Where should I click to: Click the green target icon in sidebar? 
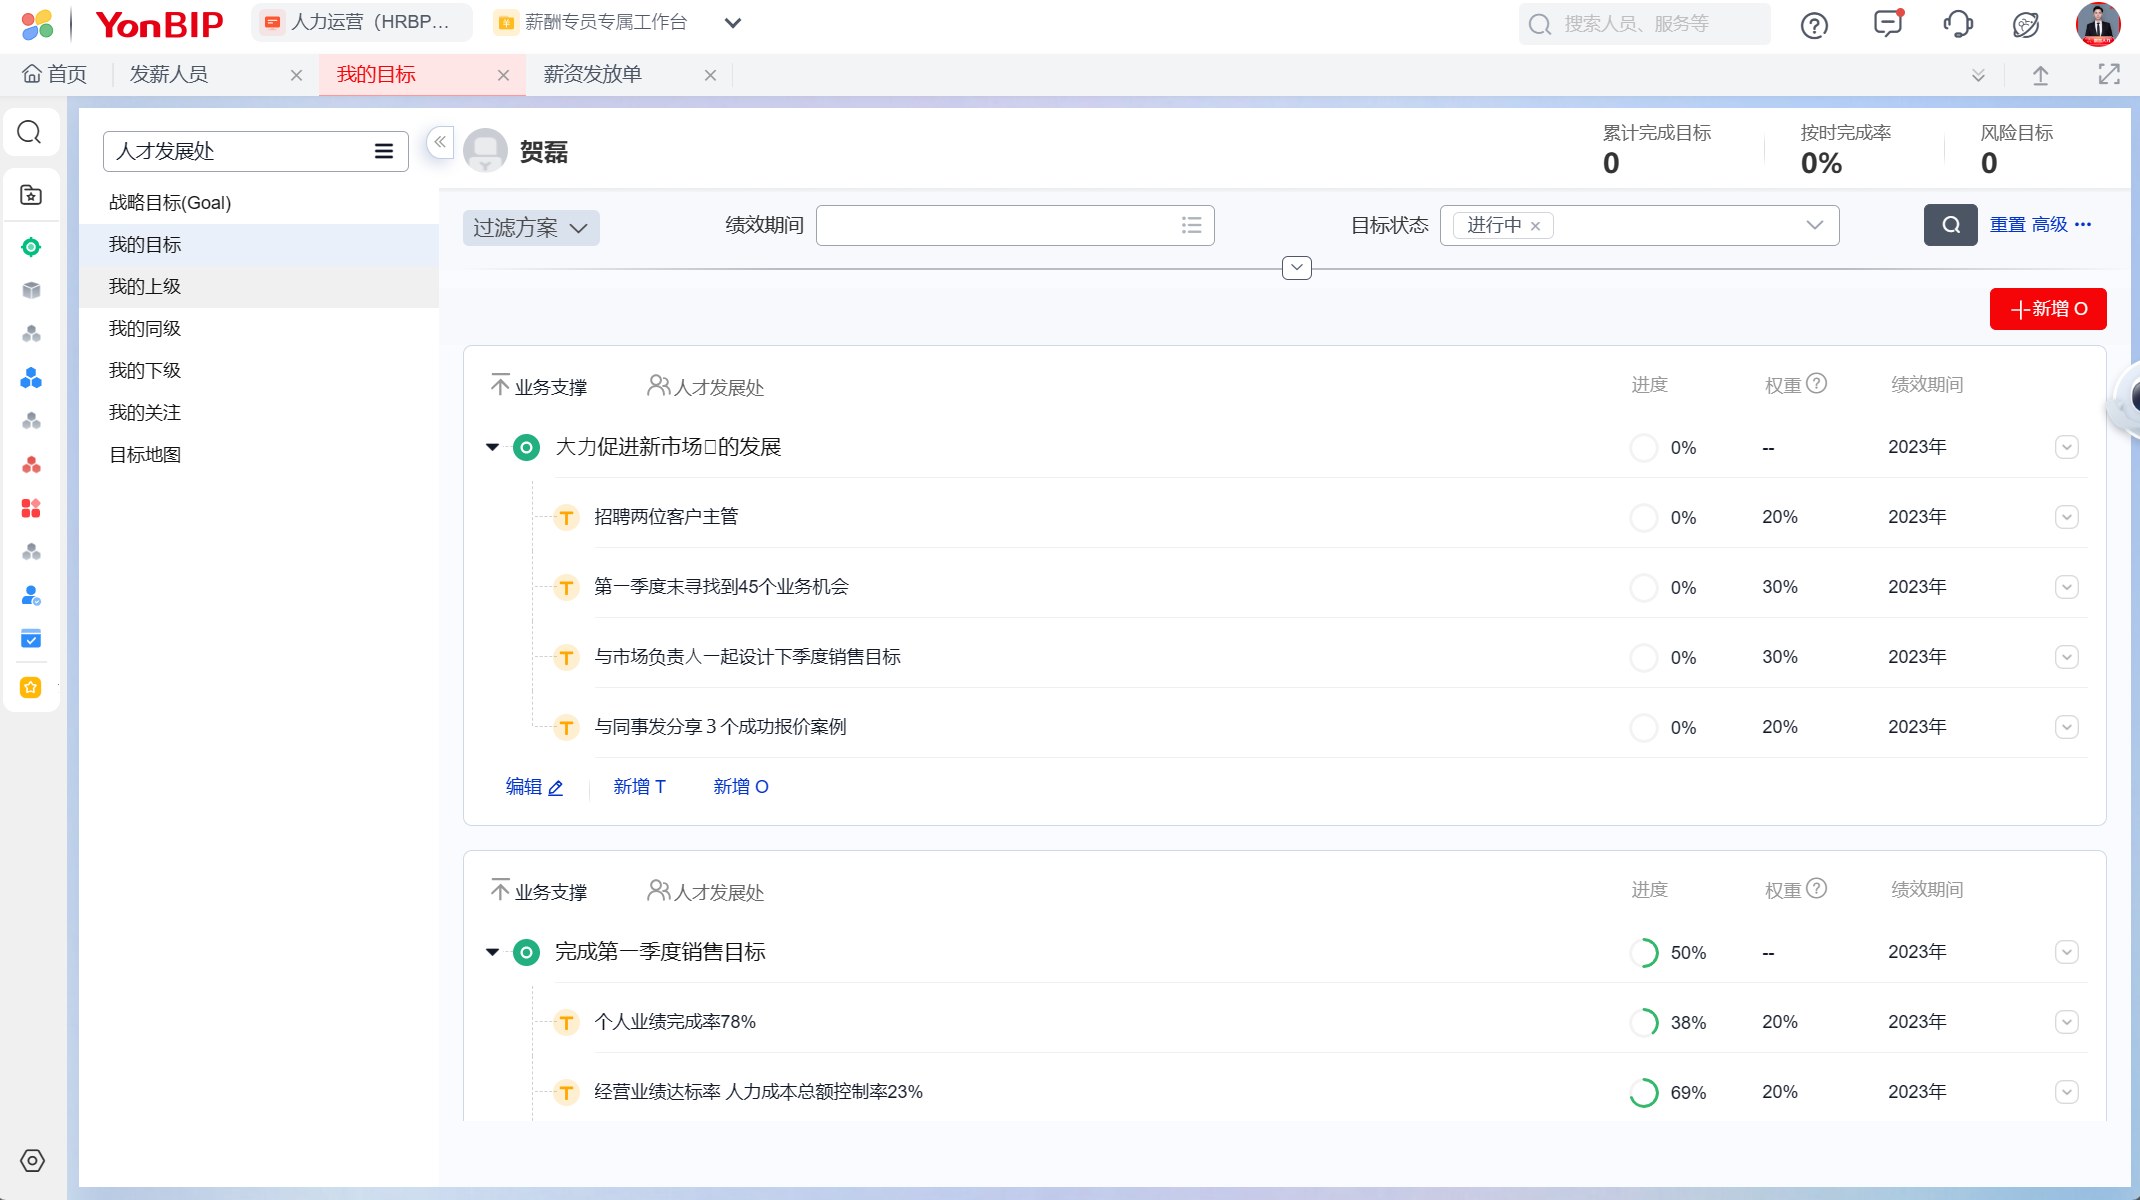click(31, 247)
